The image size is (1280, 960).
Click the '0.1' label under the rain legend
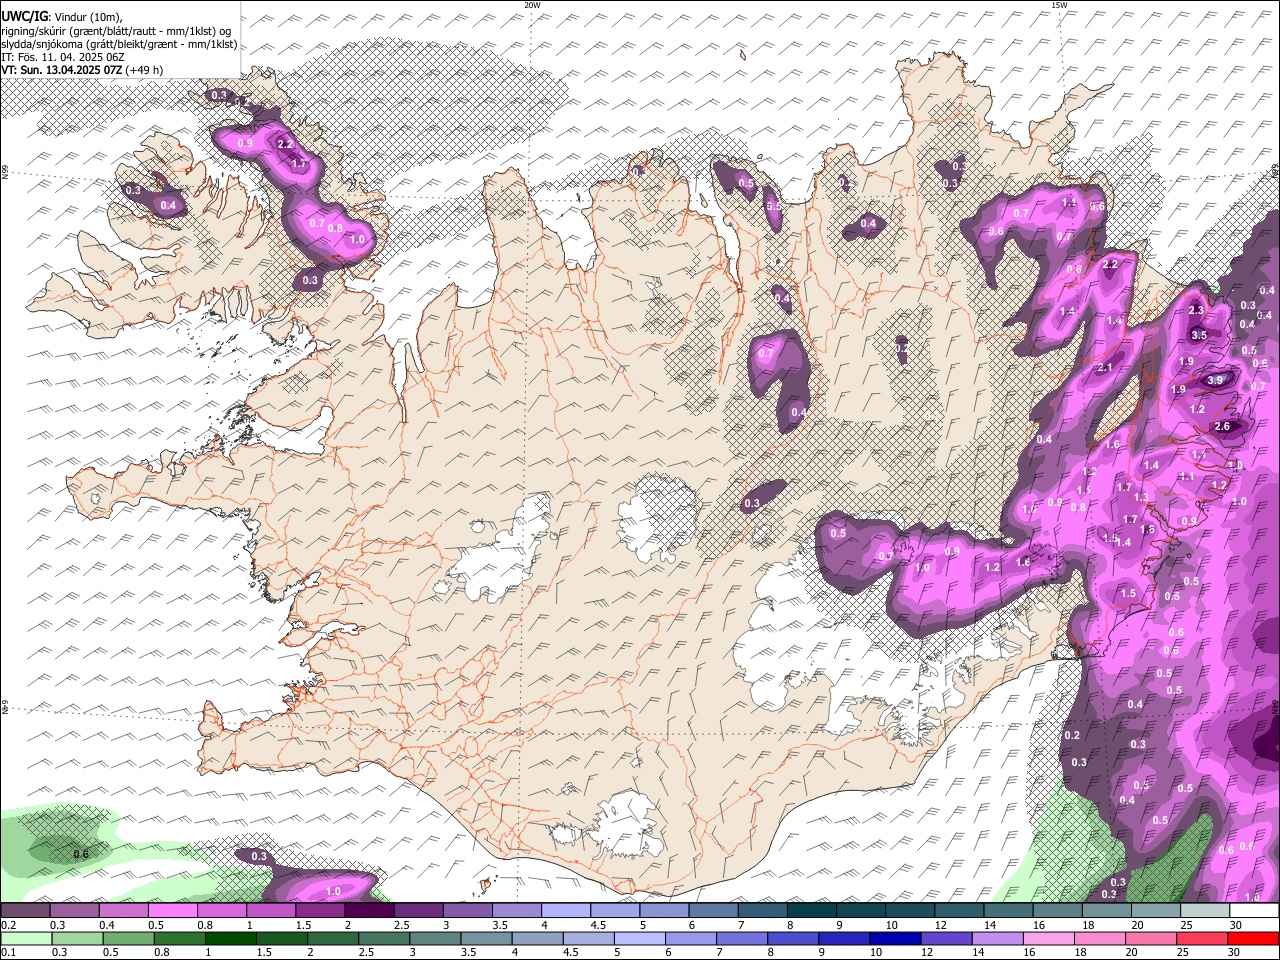point(8,952)
